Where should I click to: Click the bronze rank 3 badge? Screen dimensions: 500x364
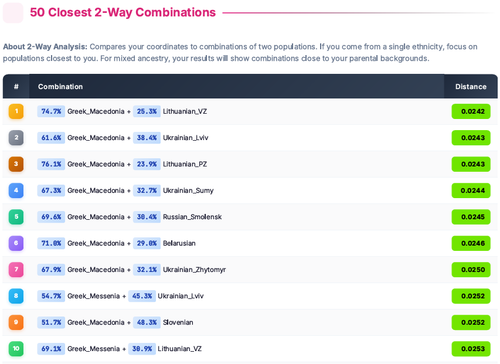[16, 164]
